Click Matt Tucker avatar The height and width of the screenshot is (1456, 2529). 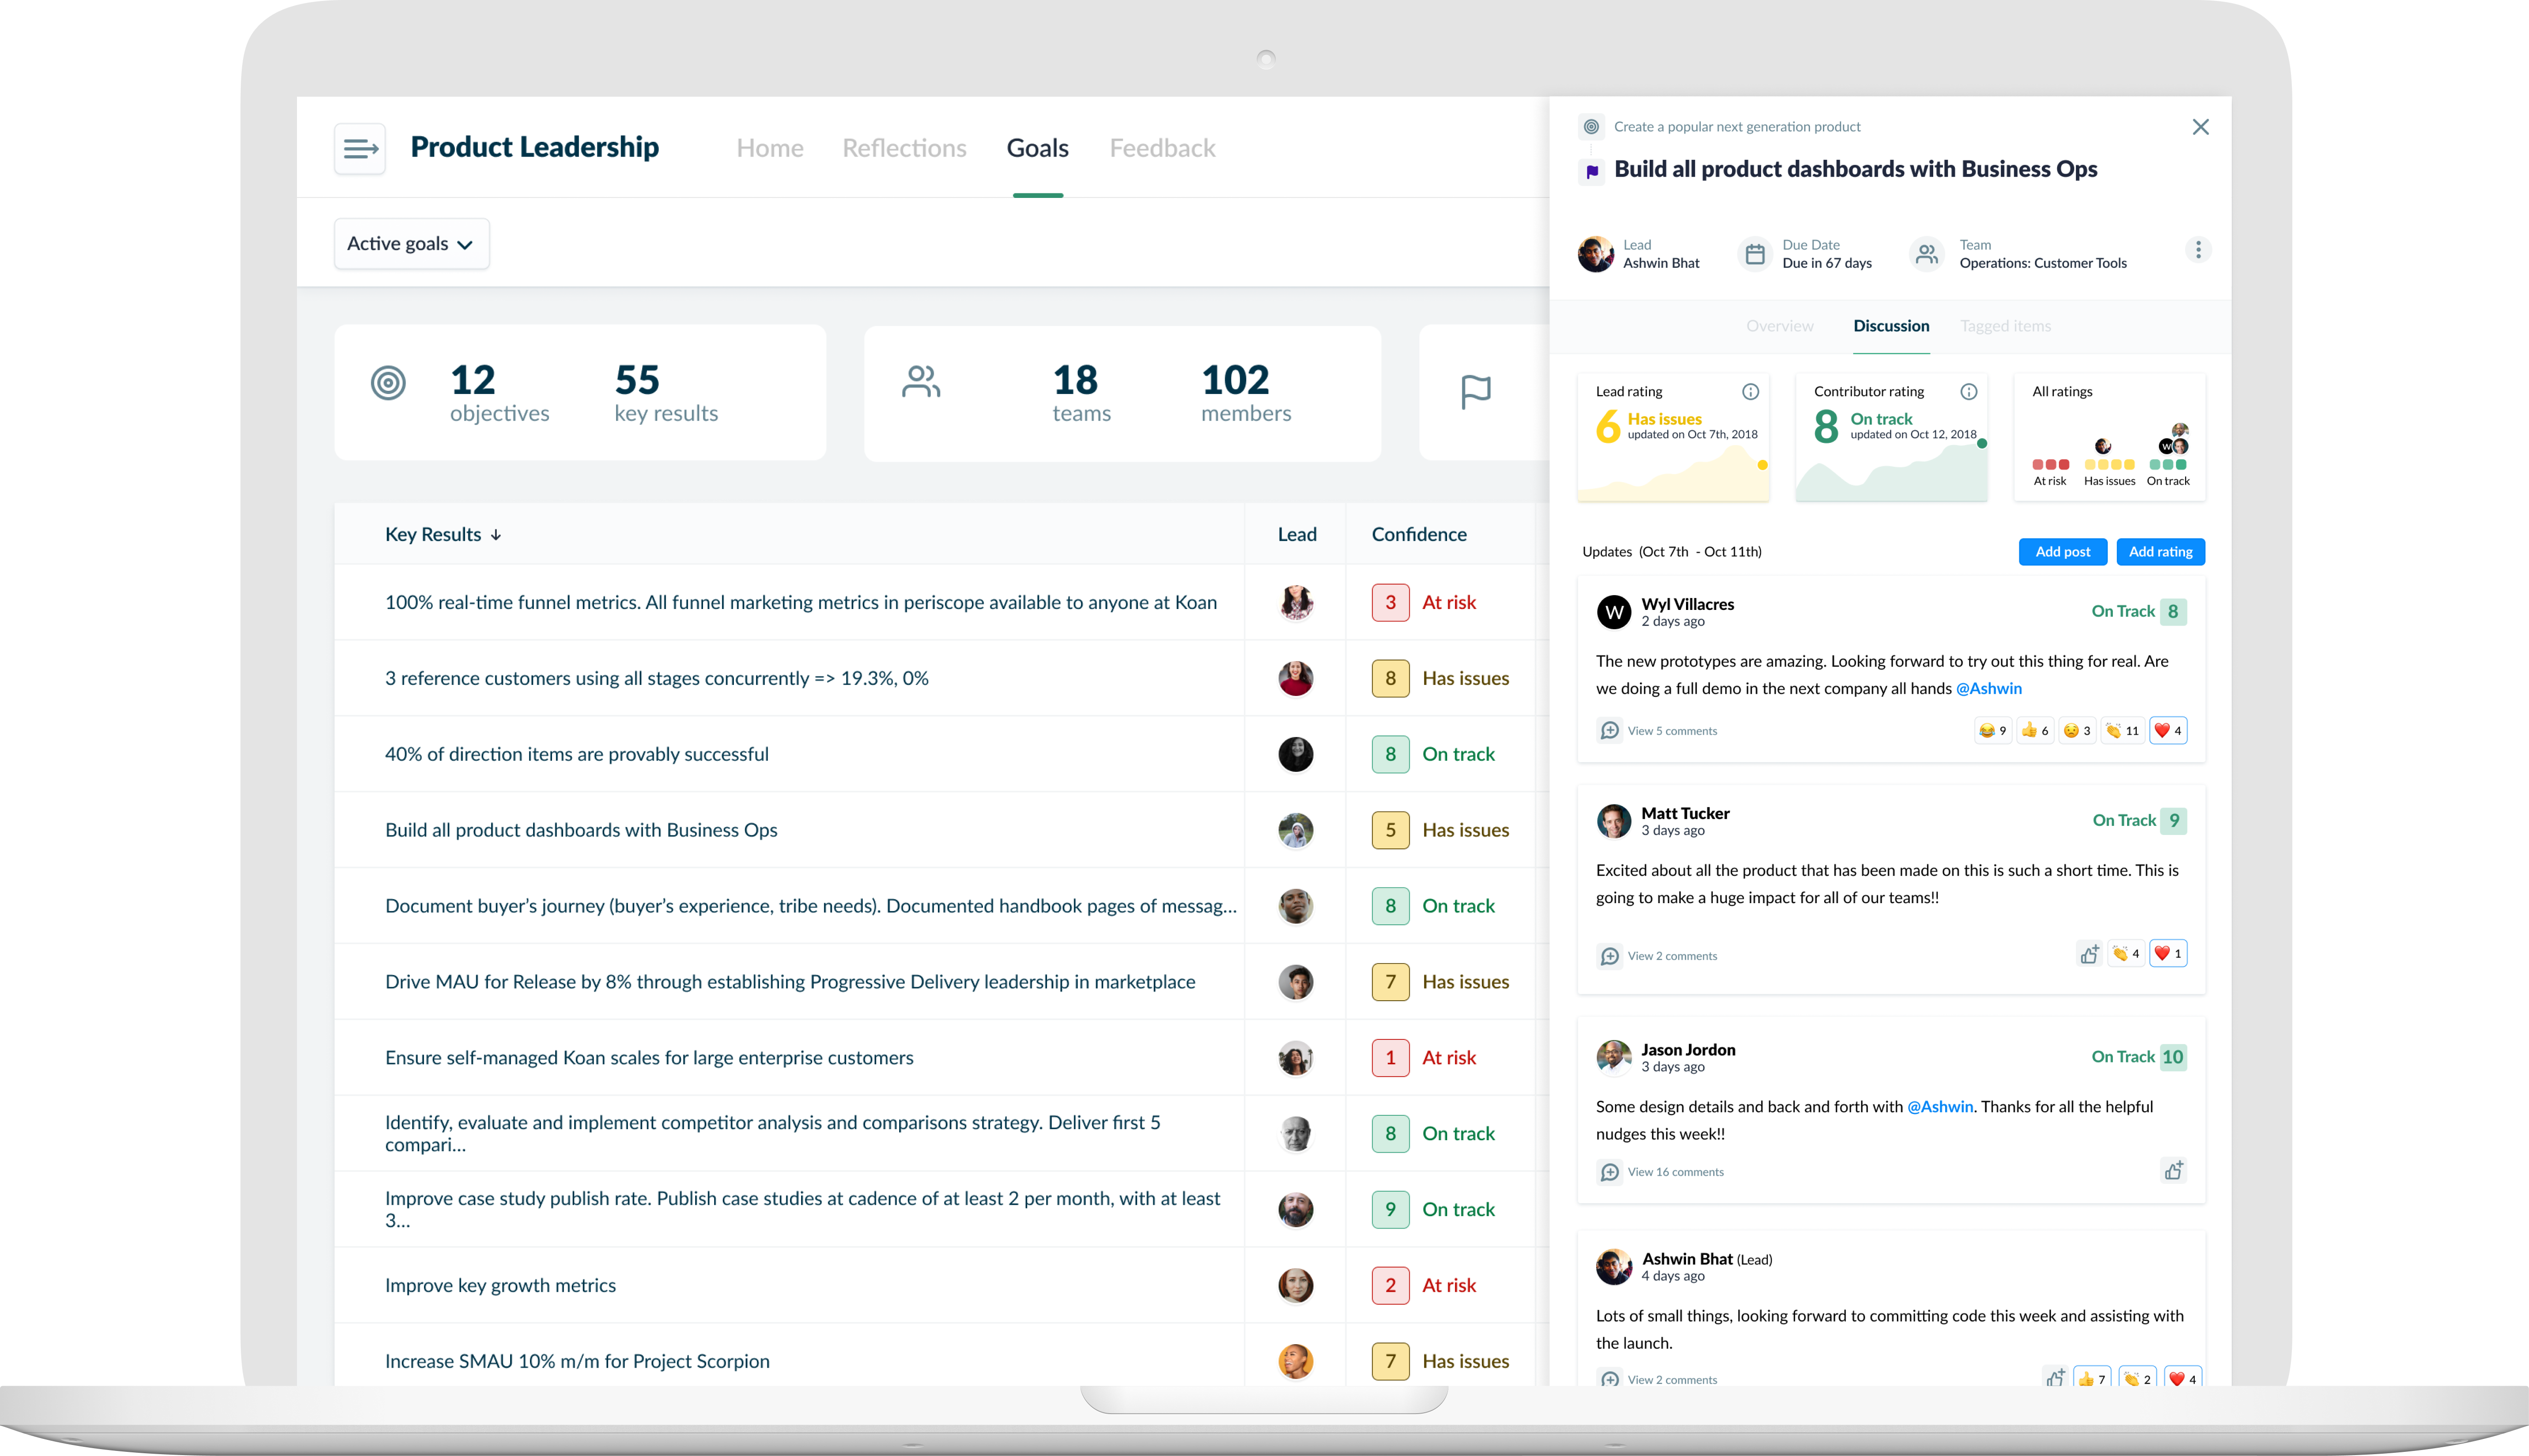tap(1614, 821)
